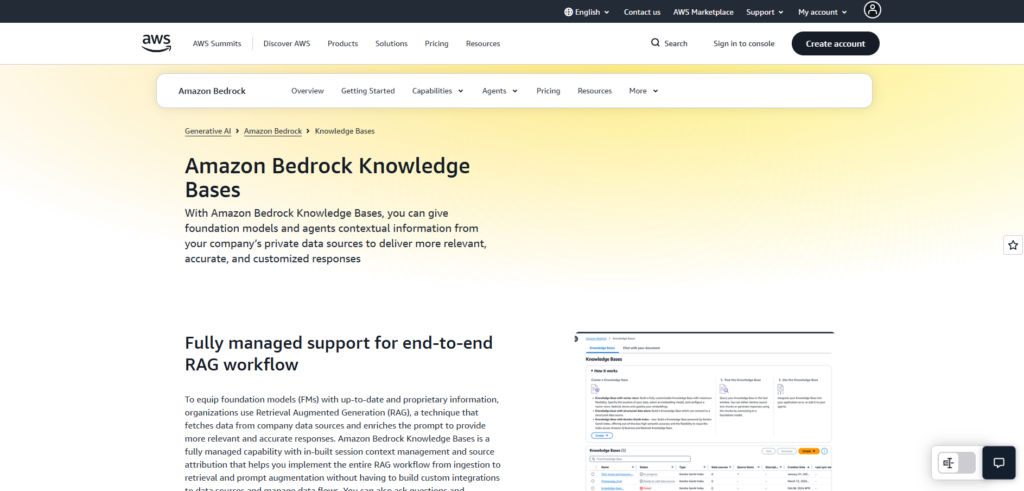Select the Bedrock Resources tab

pyautogui.click(x=594, y=91)
